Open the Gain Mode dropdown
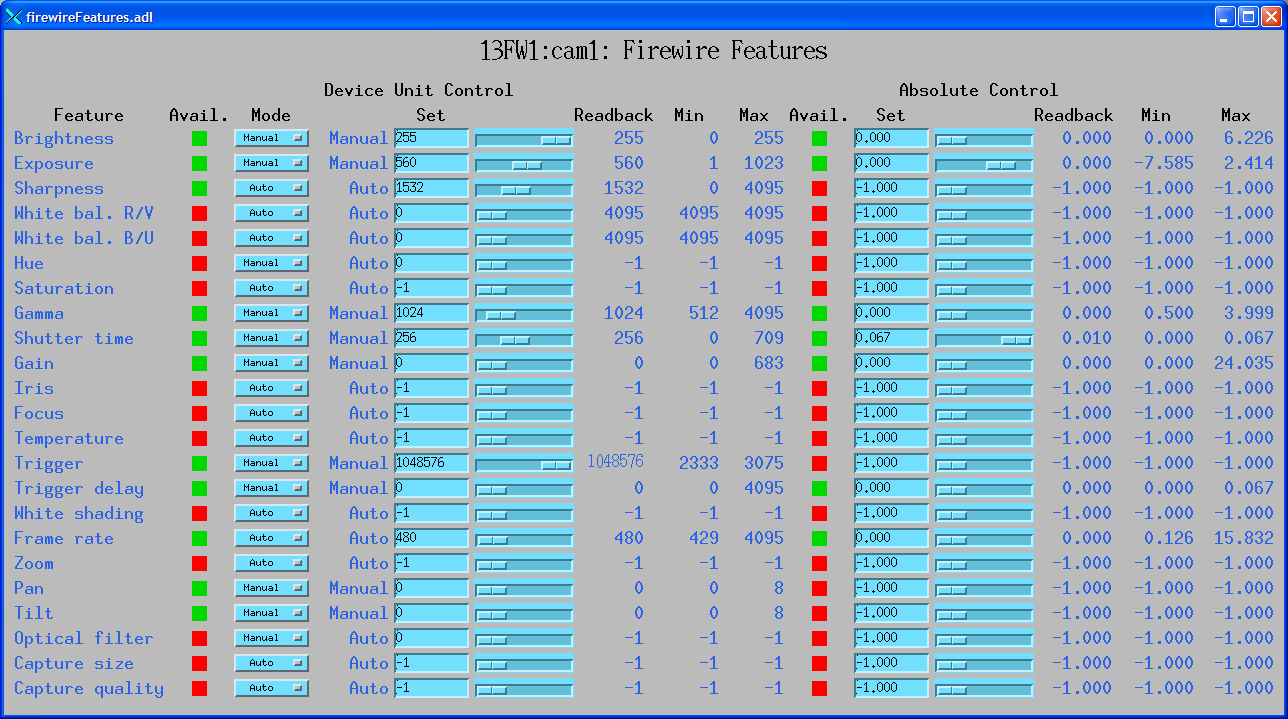The height and width of the screenshot is (719, 1288). tap(270, 363)
